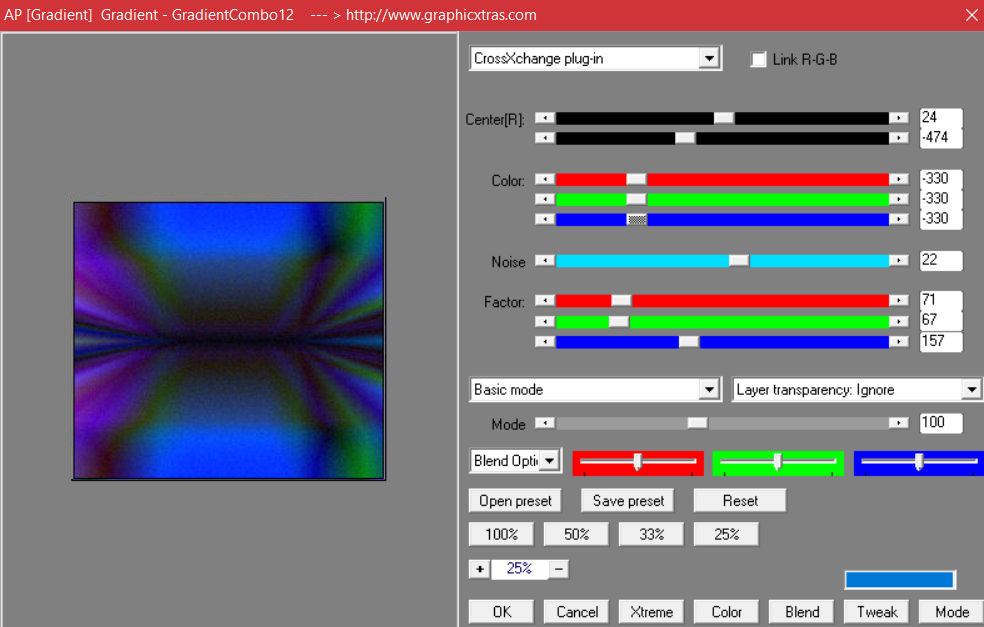This screenshot has width=984, height=627.
Task: Set preview zoom to 50%
Action: pyautogui.click(x=576, y=534)
